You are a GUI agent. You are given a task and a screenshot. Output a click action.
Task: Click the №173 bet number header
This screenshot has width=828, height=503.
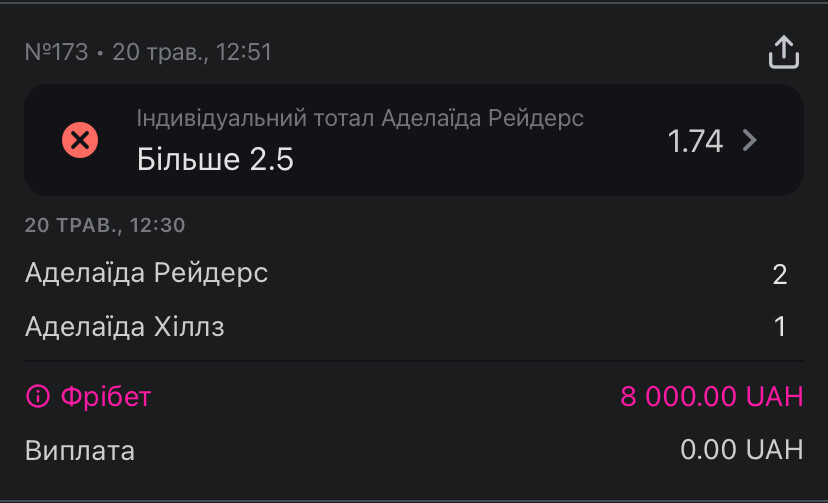click(57, 52)
